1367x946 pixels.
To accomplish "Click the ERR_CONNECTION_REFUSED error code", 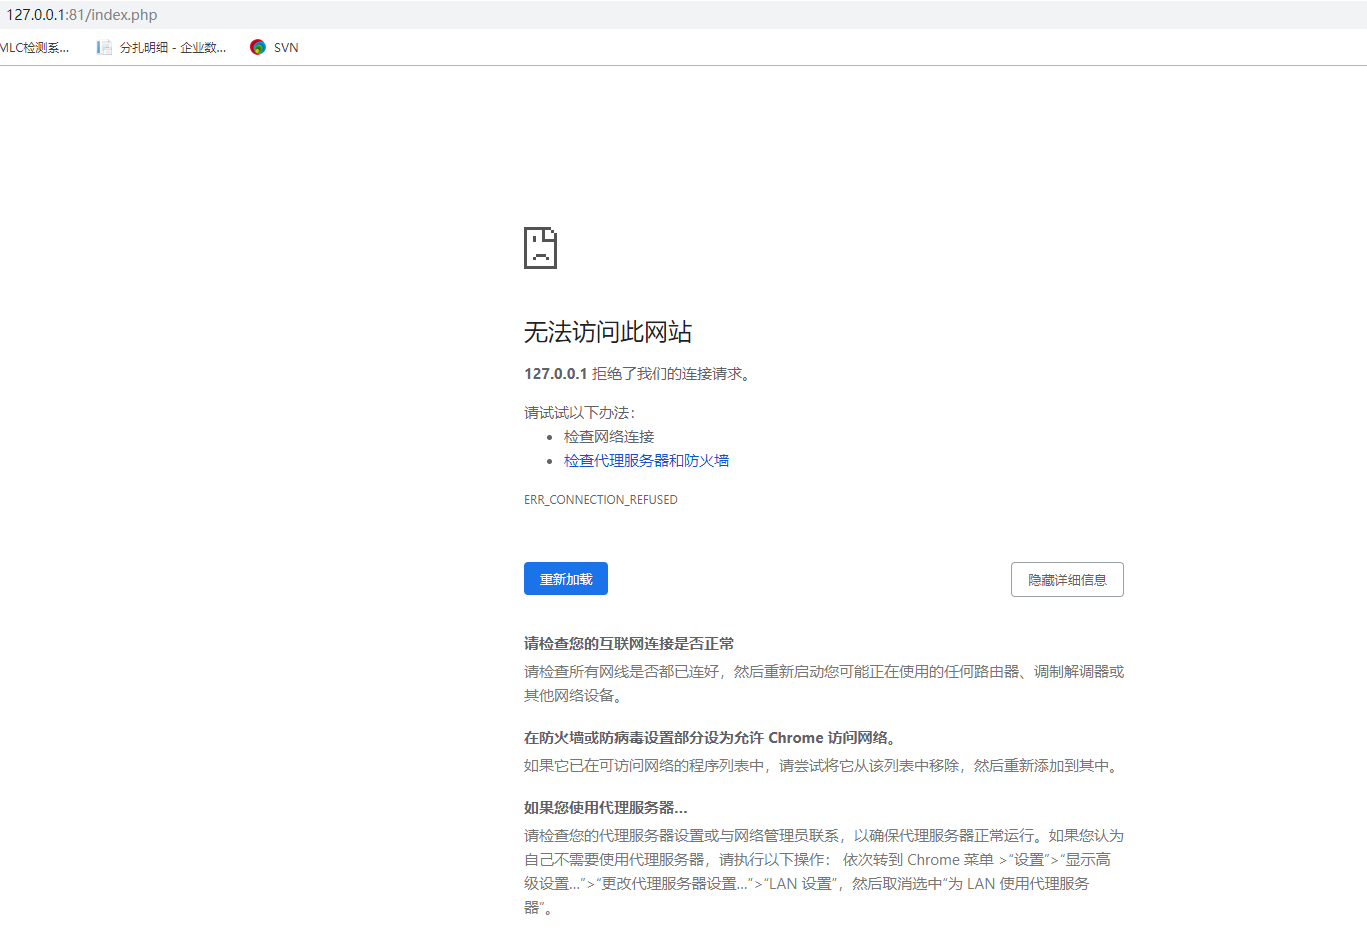I will 601,500.
